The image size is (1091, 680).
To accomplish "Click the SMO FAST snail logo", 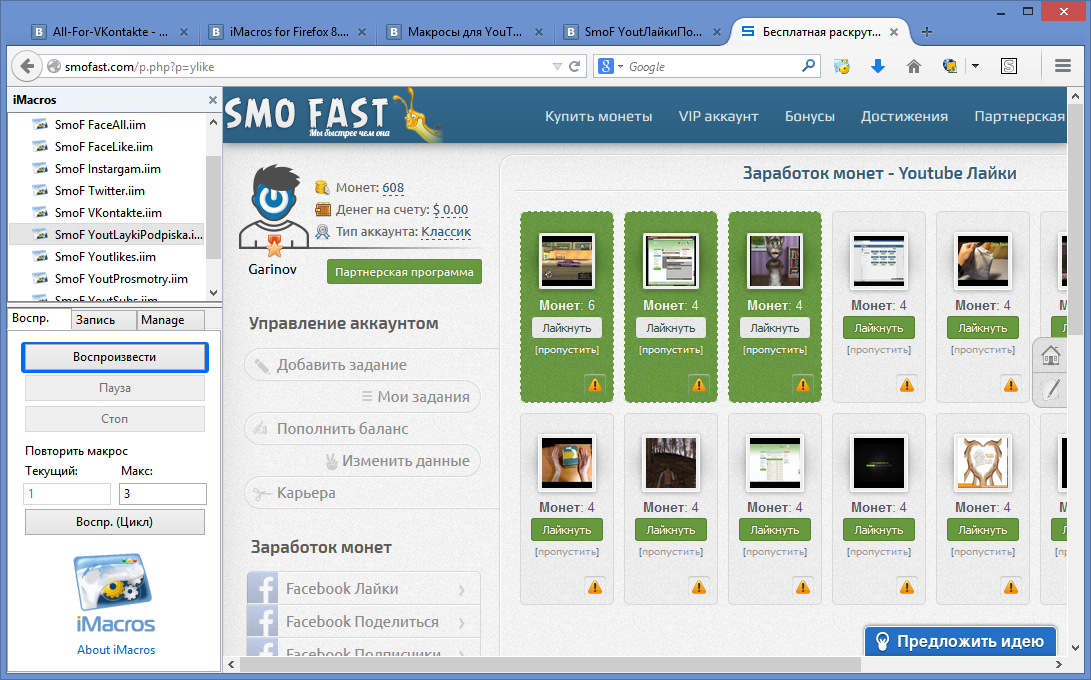I will point(333,115).
